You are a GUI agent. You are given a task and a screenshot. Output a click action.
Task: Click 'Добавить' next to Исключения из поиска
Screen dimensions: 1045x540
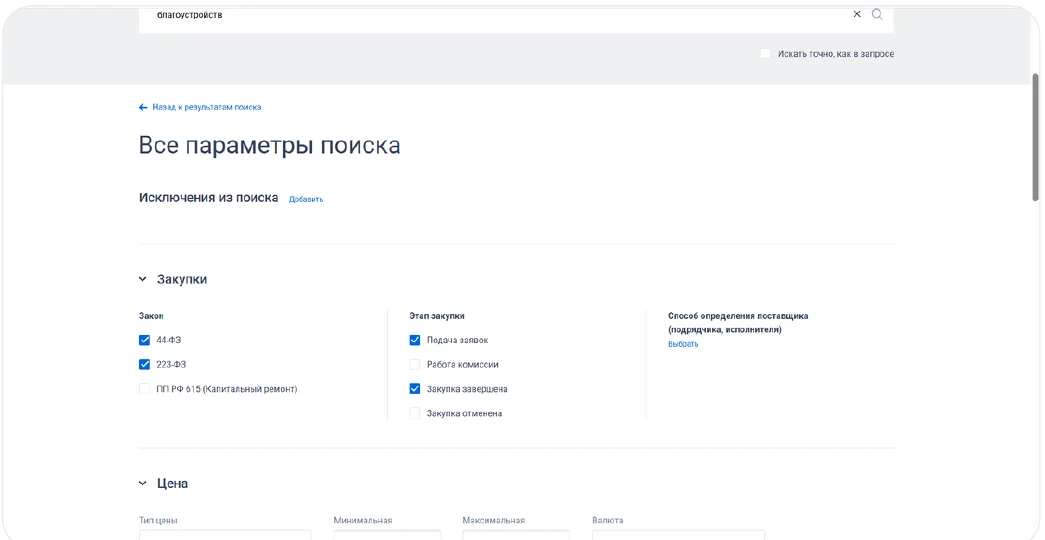[x=306, y=199]
